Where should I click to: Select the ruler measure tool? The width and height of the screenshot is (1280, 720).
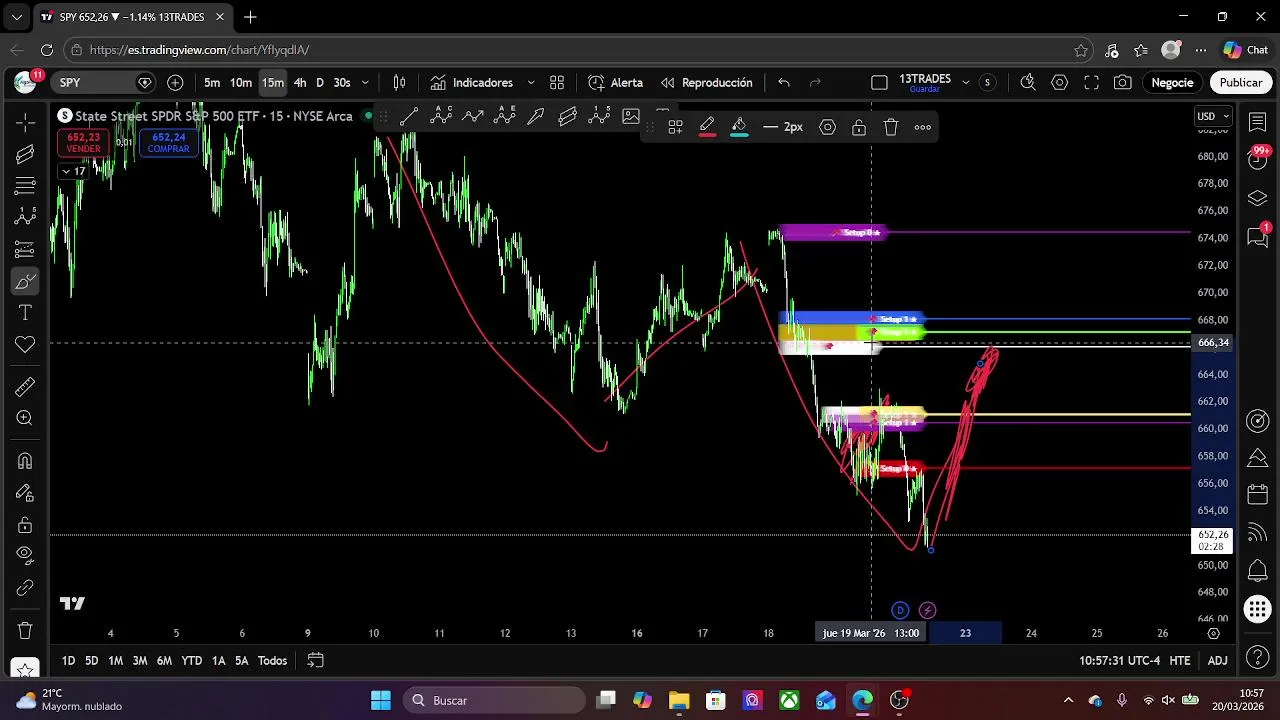point(25,387)
